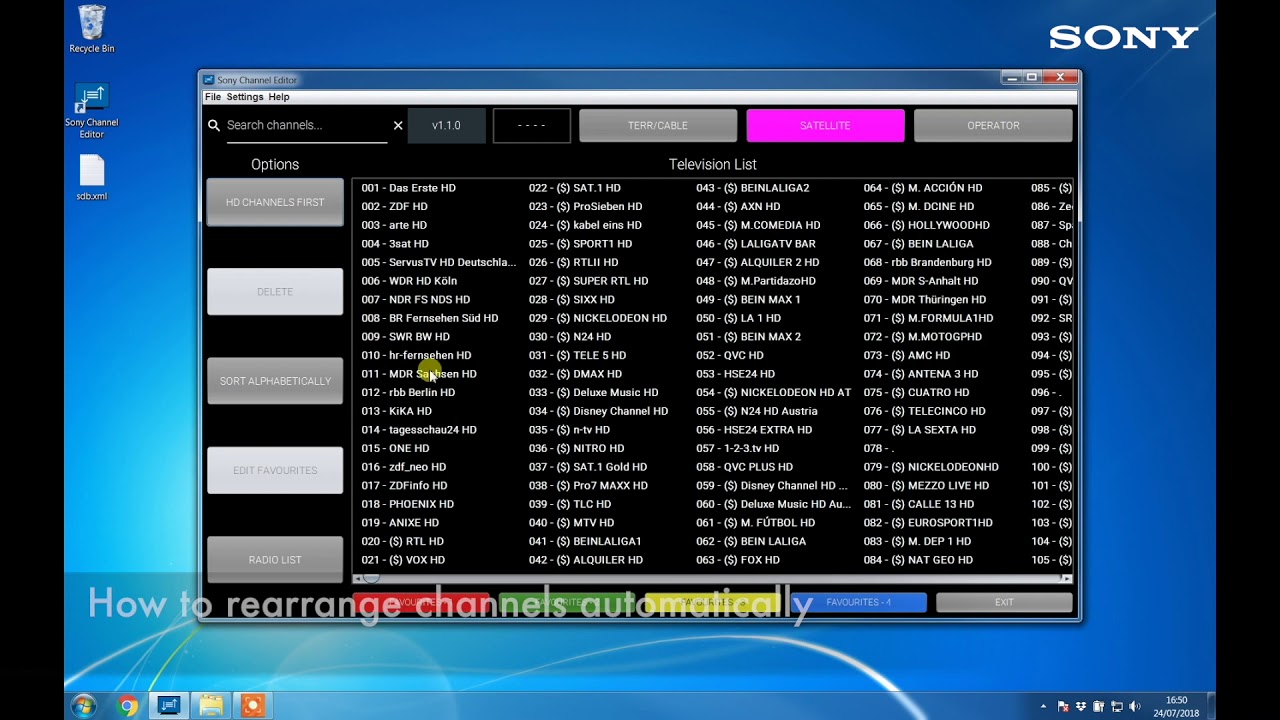Click the EDIT FAVOURITES button

pyautogui.click(x=275, y=470)
